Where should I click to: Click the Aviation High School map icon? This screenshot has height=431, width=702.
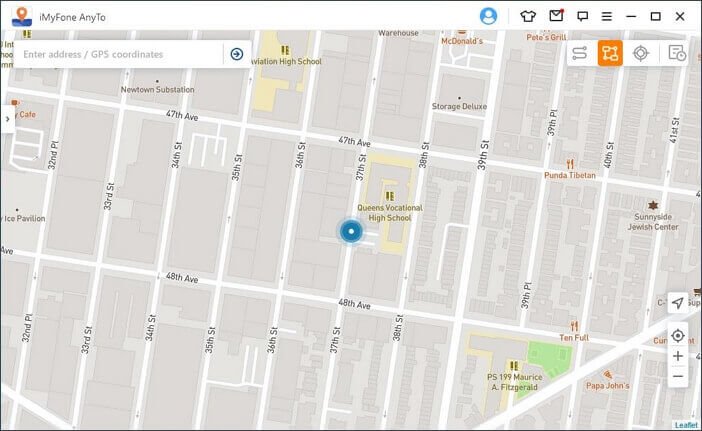click(285, 50)
